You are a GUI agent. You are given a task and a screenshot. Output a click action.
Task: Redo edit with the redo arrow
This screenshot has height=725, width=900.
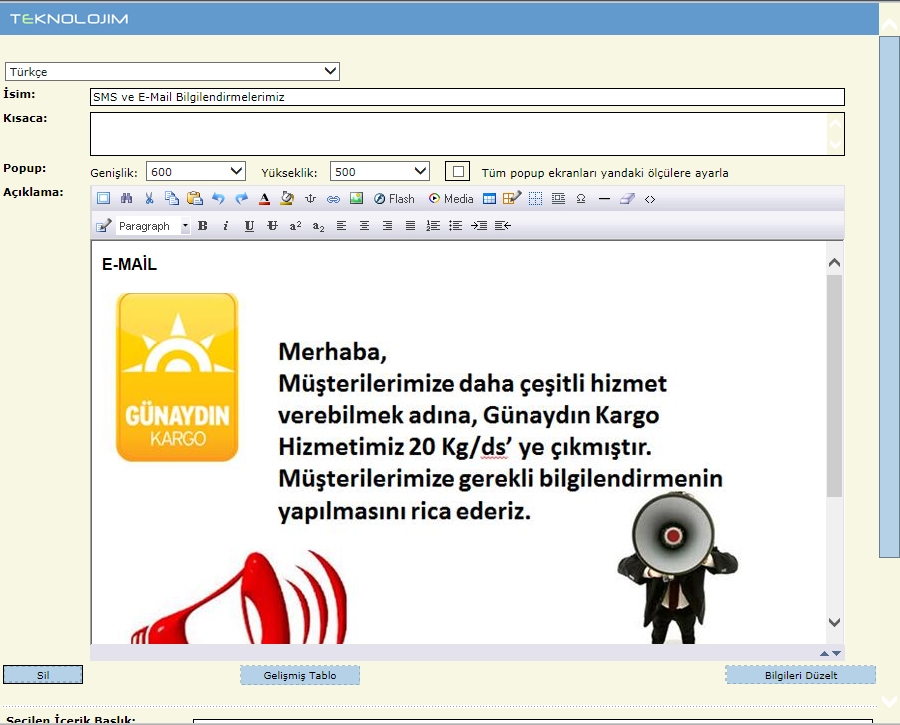coord(242,199)
